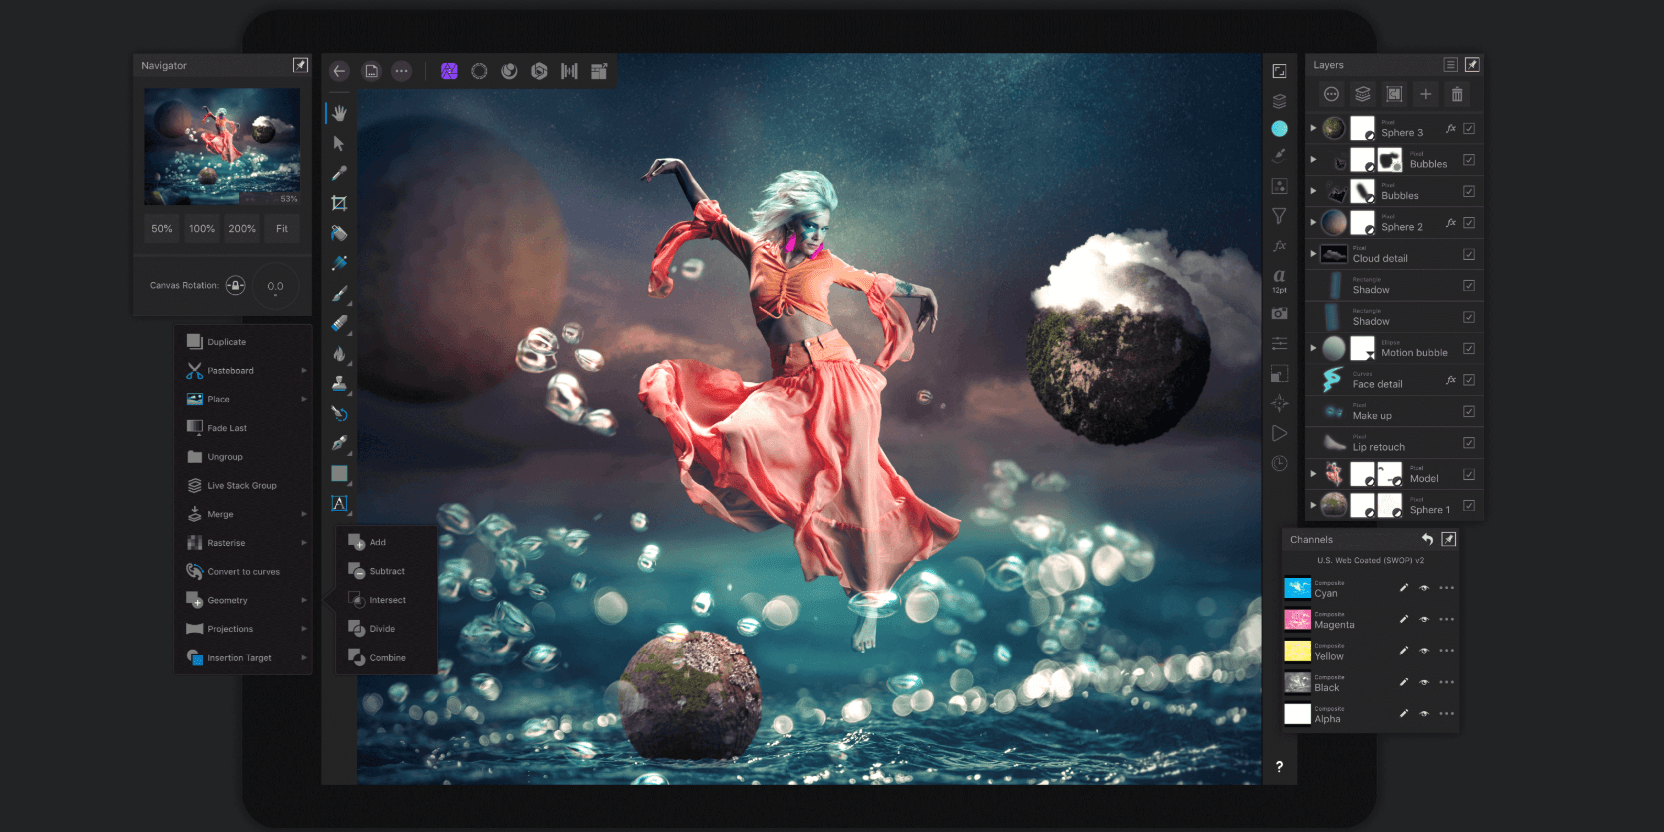This screenshot has height=832, width=1664.
Task: Click the 100% zoom button
Action: (202, 229)
